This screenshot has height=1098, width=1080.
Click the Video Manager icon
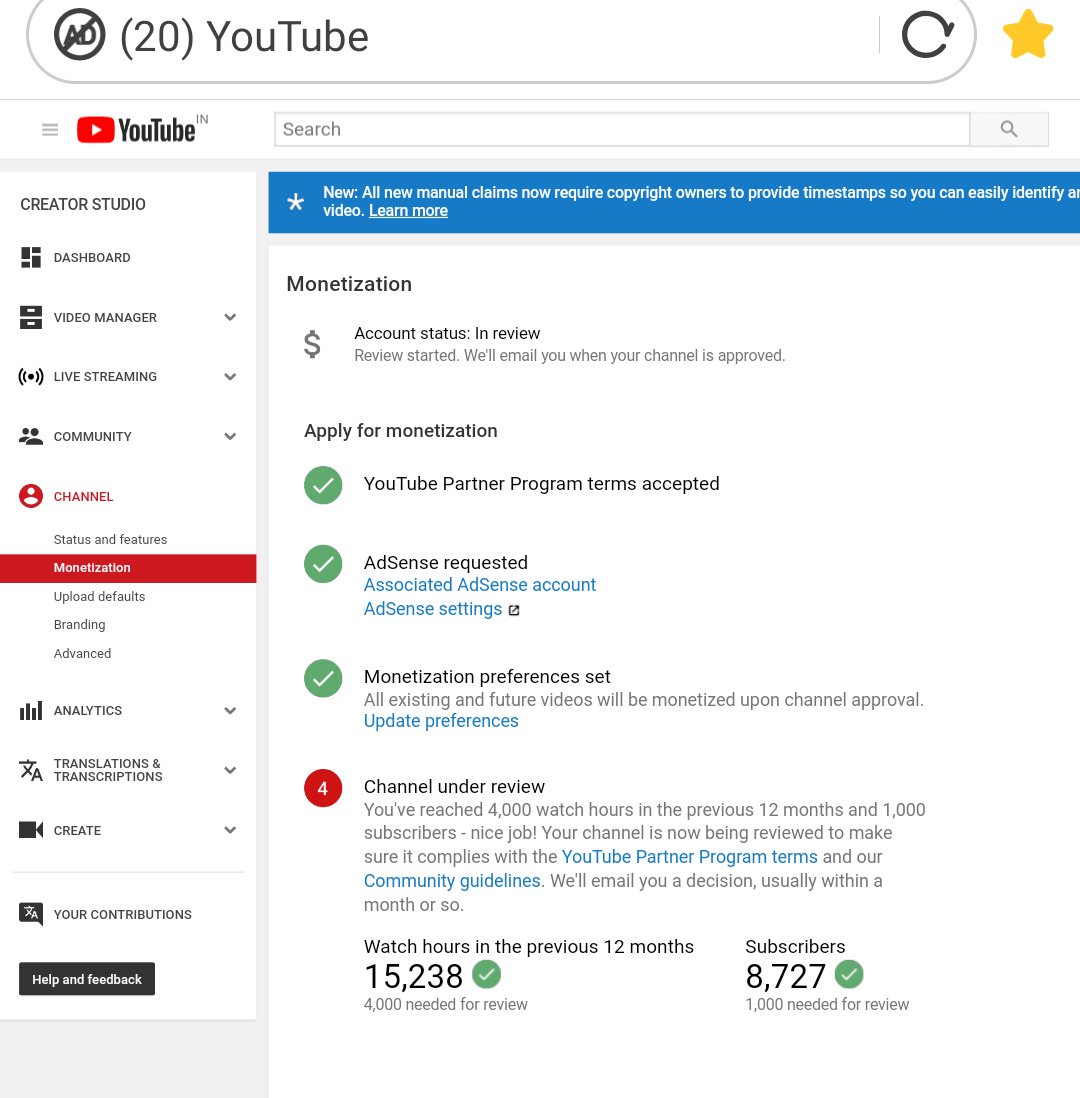(x=31, y=317)
